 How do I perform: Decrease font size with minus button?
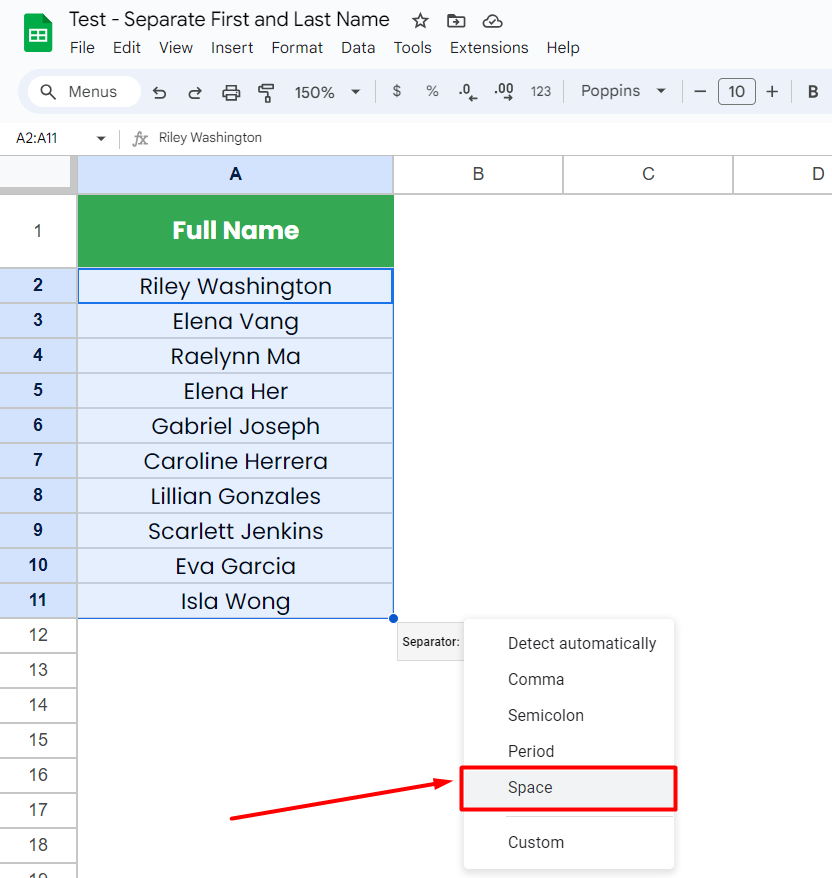[x=700, y=91]
